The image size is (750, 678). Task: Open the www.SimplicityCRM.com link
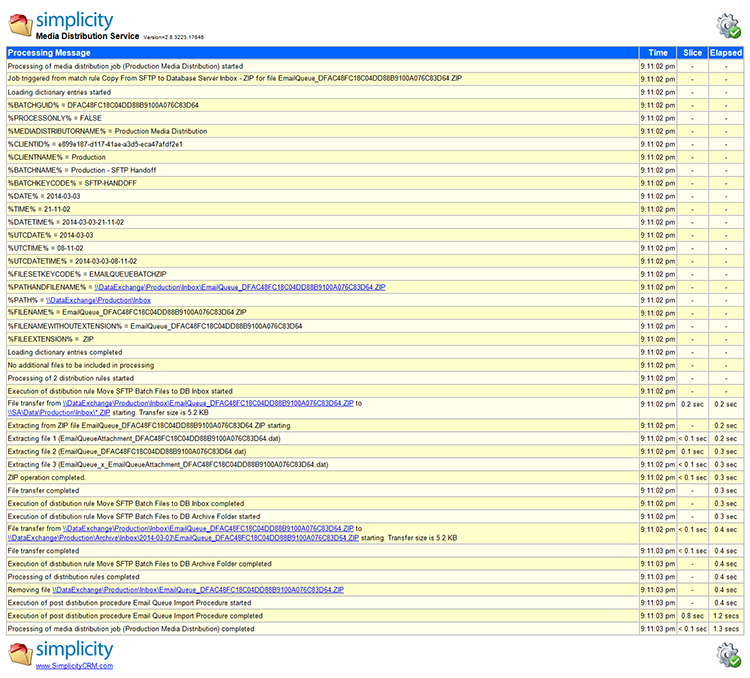74,666
